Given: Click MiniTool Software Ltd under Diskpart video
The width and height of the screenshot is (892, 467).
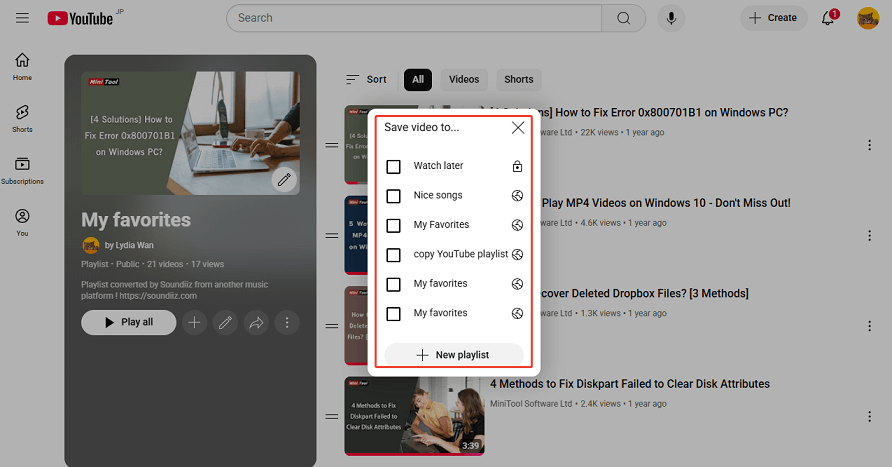Looking at the screenshot, I should 531,404.
